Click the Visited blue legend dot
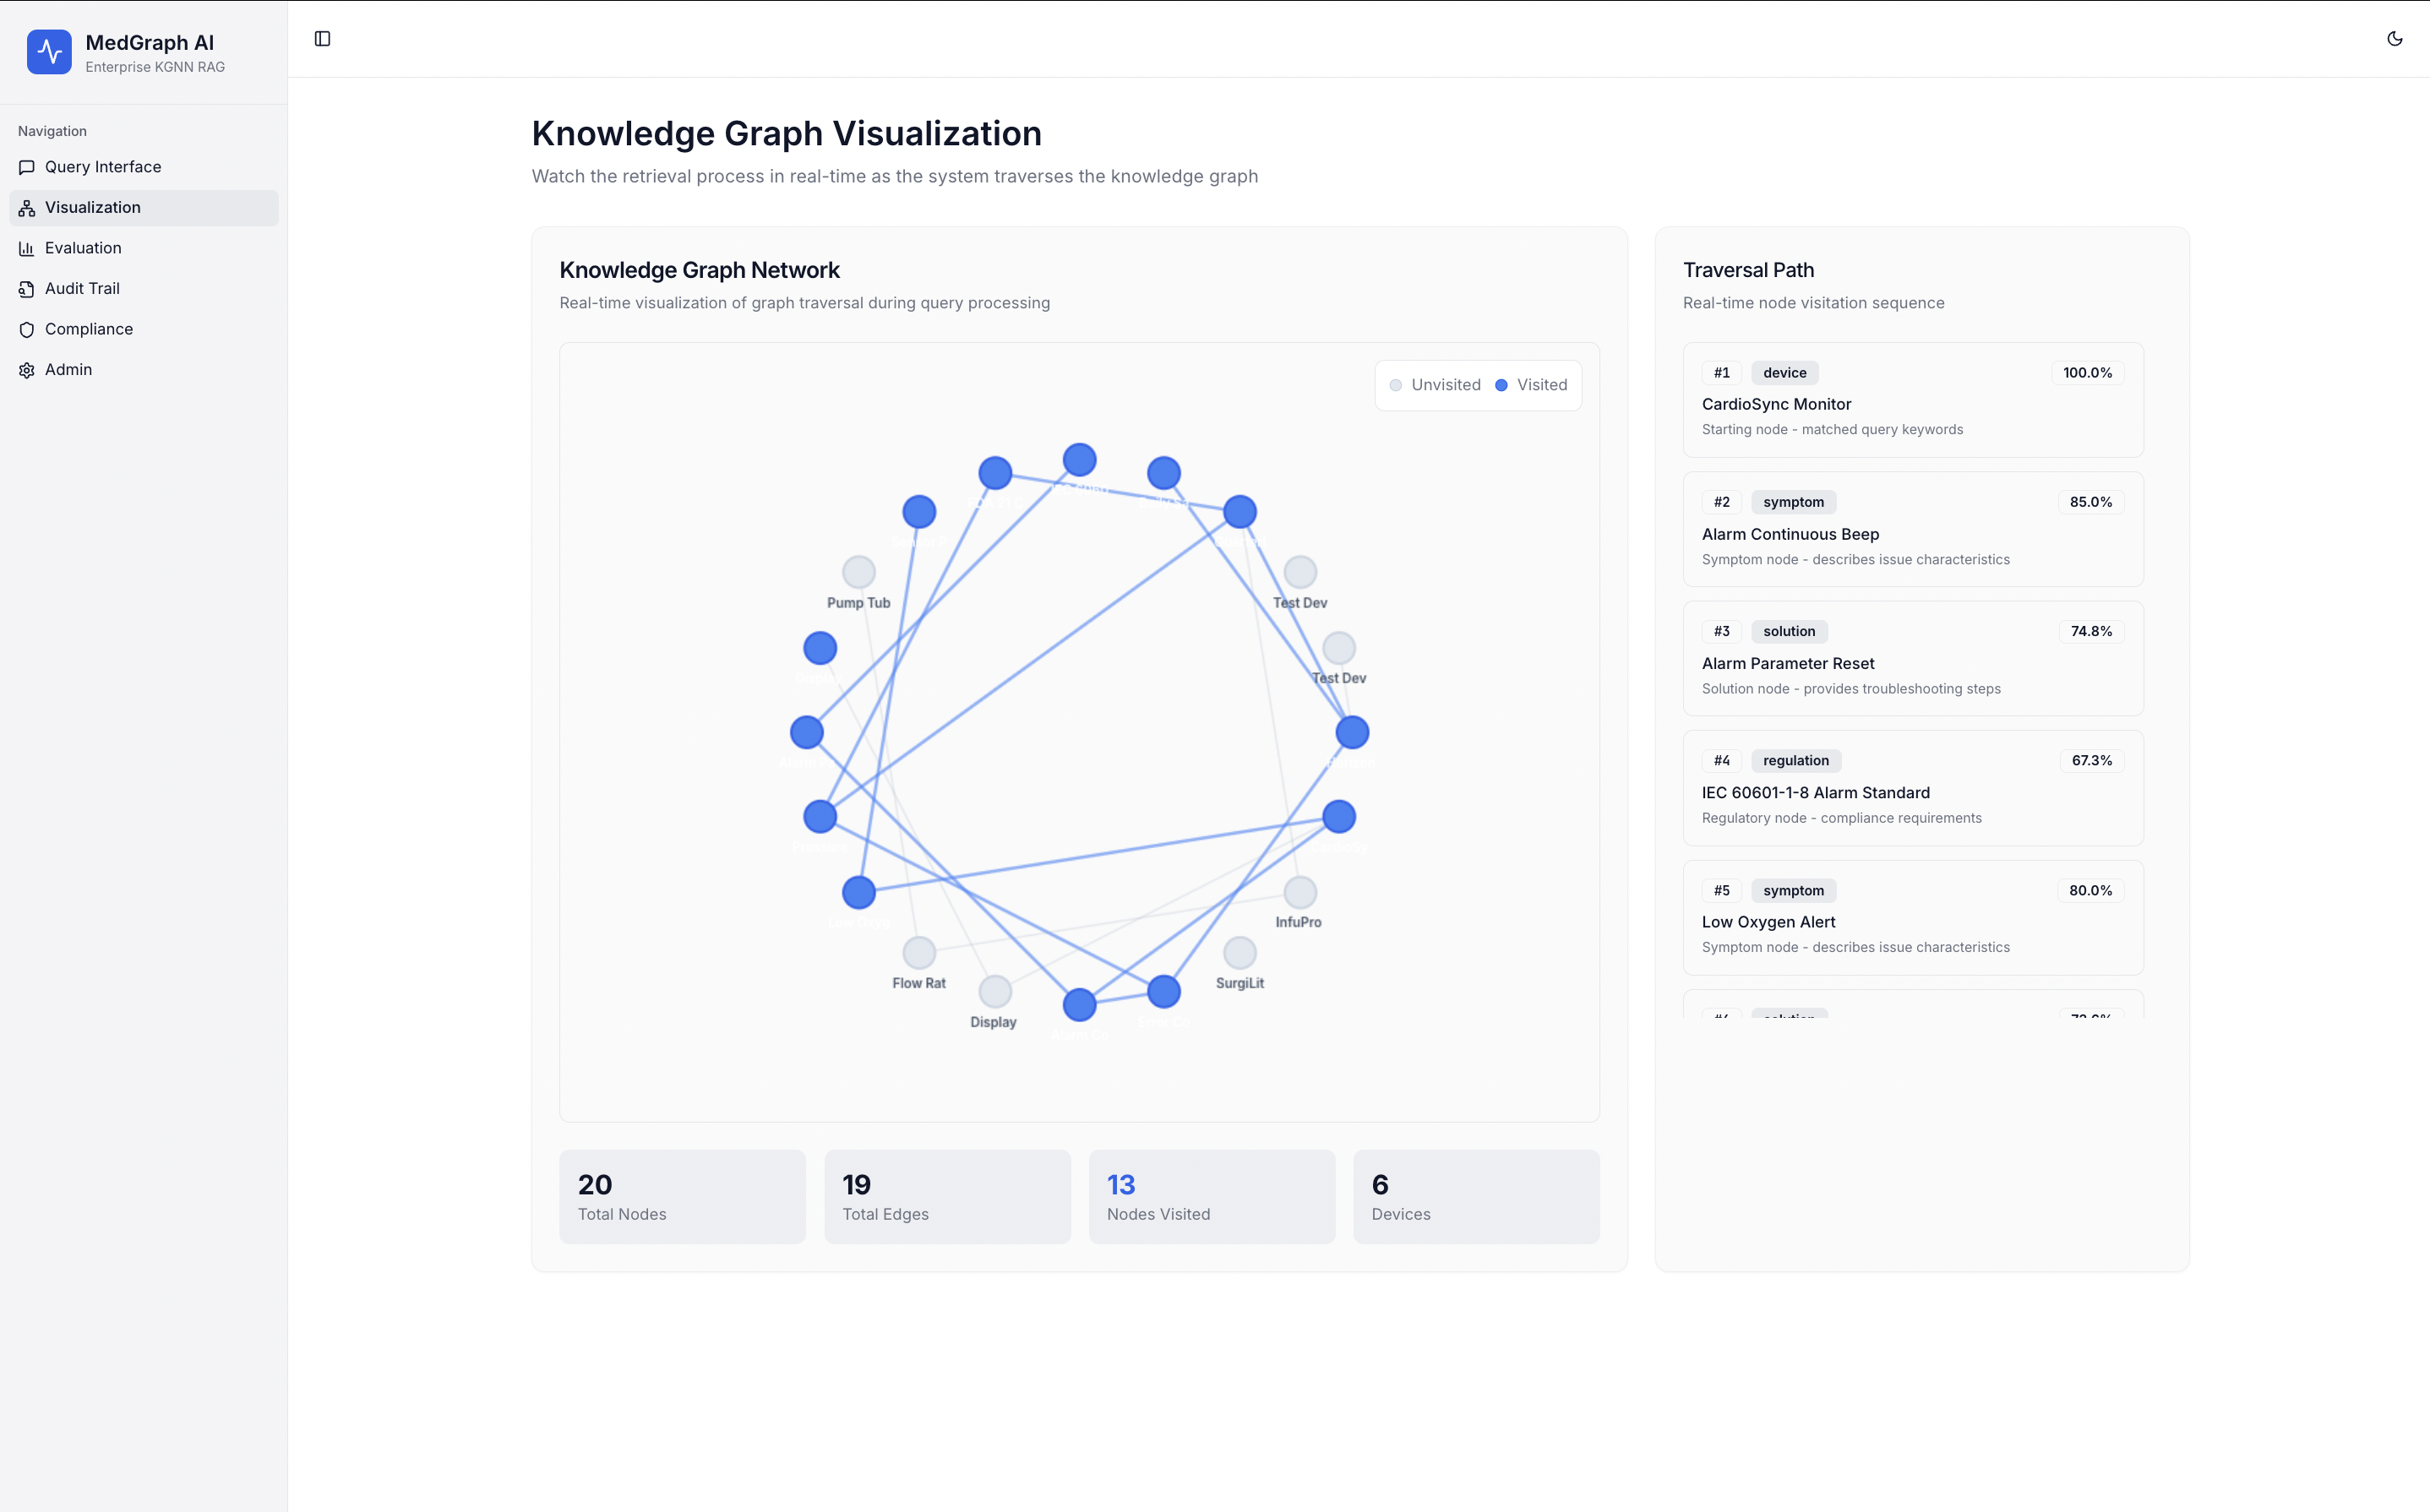 click(x=1501, y=385)
